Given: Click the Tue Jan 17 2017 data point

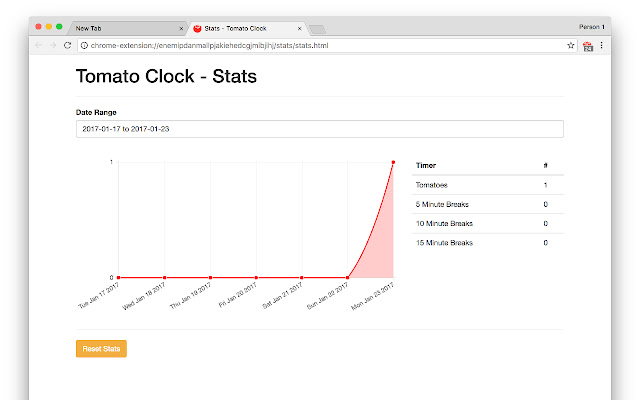Looking at the screenshot, I should point(119,278).
